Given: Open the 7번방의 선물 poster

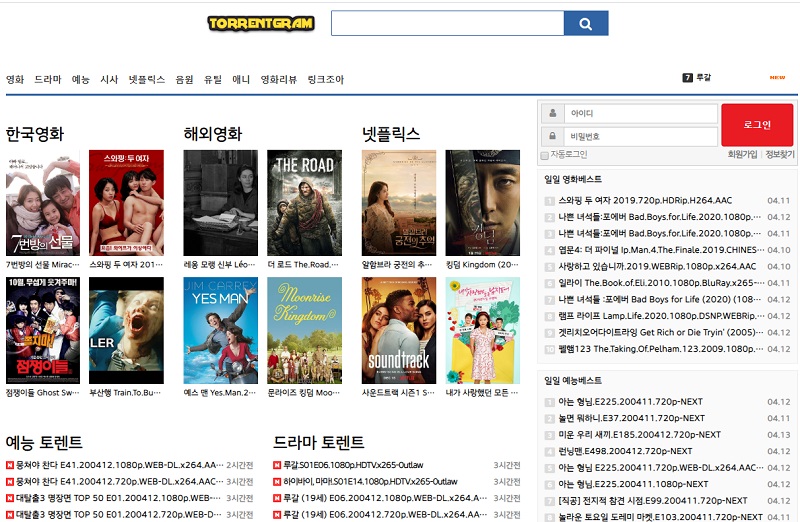Looking at the screenshot, I should pyautogui.click(x=43, y=203).
